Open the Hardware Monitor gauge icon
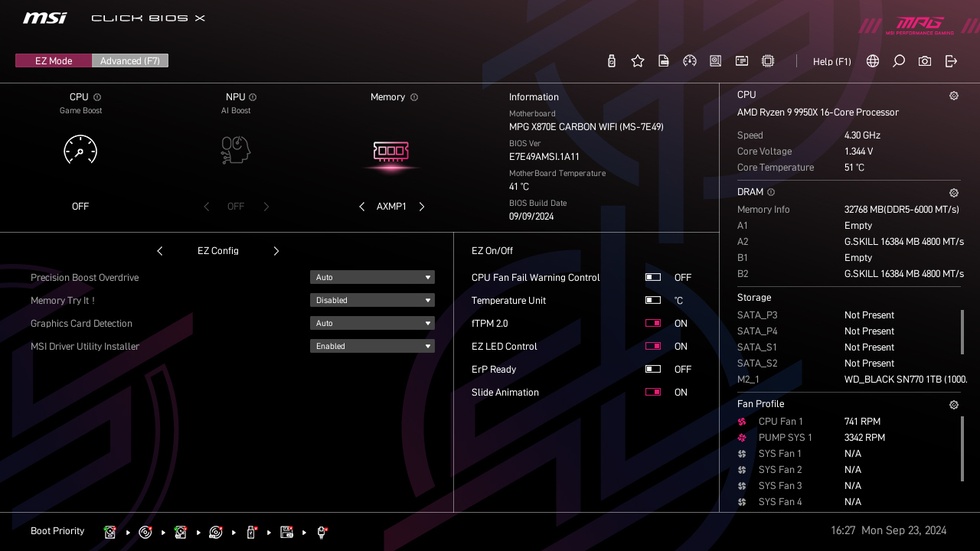This screenshot has width=980, height=551. click(689, 61)
